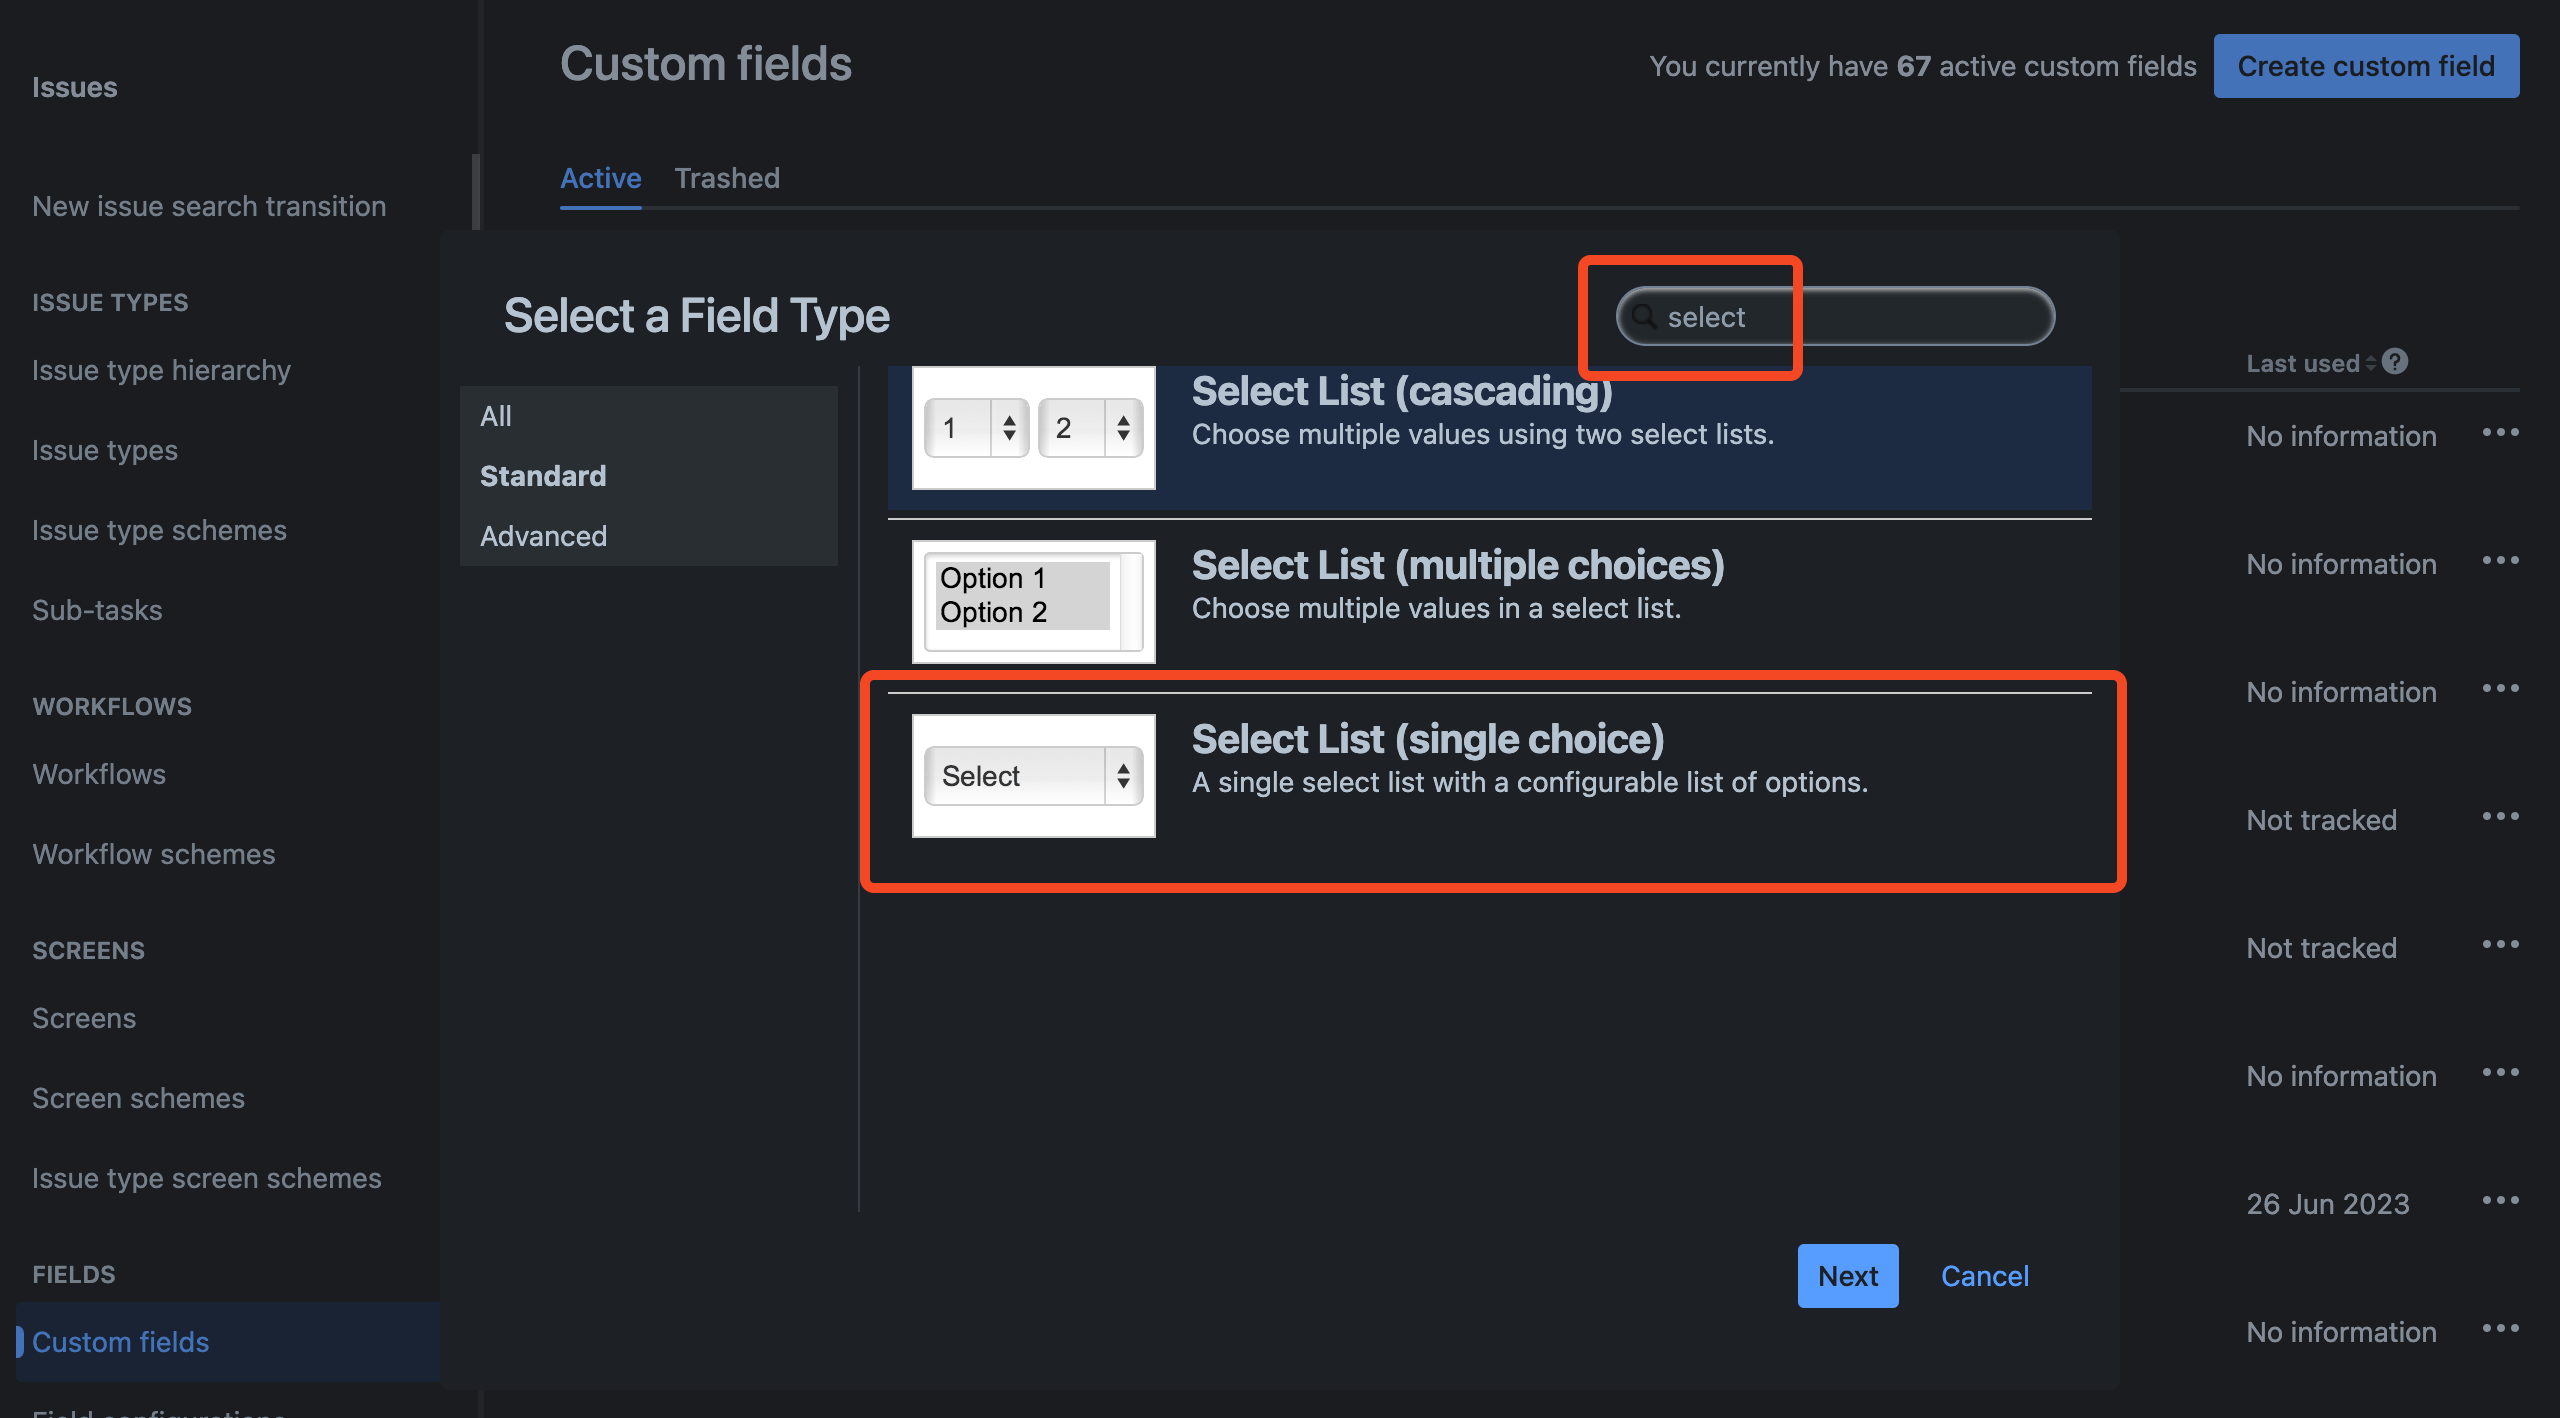Open more actions for No information row after Not tracked
Viewport: 2560px width, 1418px height.
(x=2500, y=1072)
